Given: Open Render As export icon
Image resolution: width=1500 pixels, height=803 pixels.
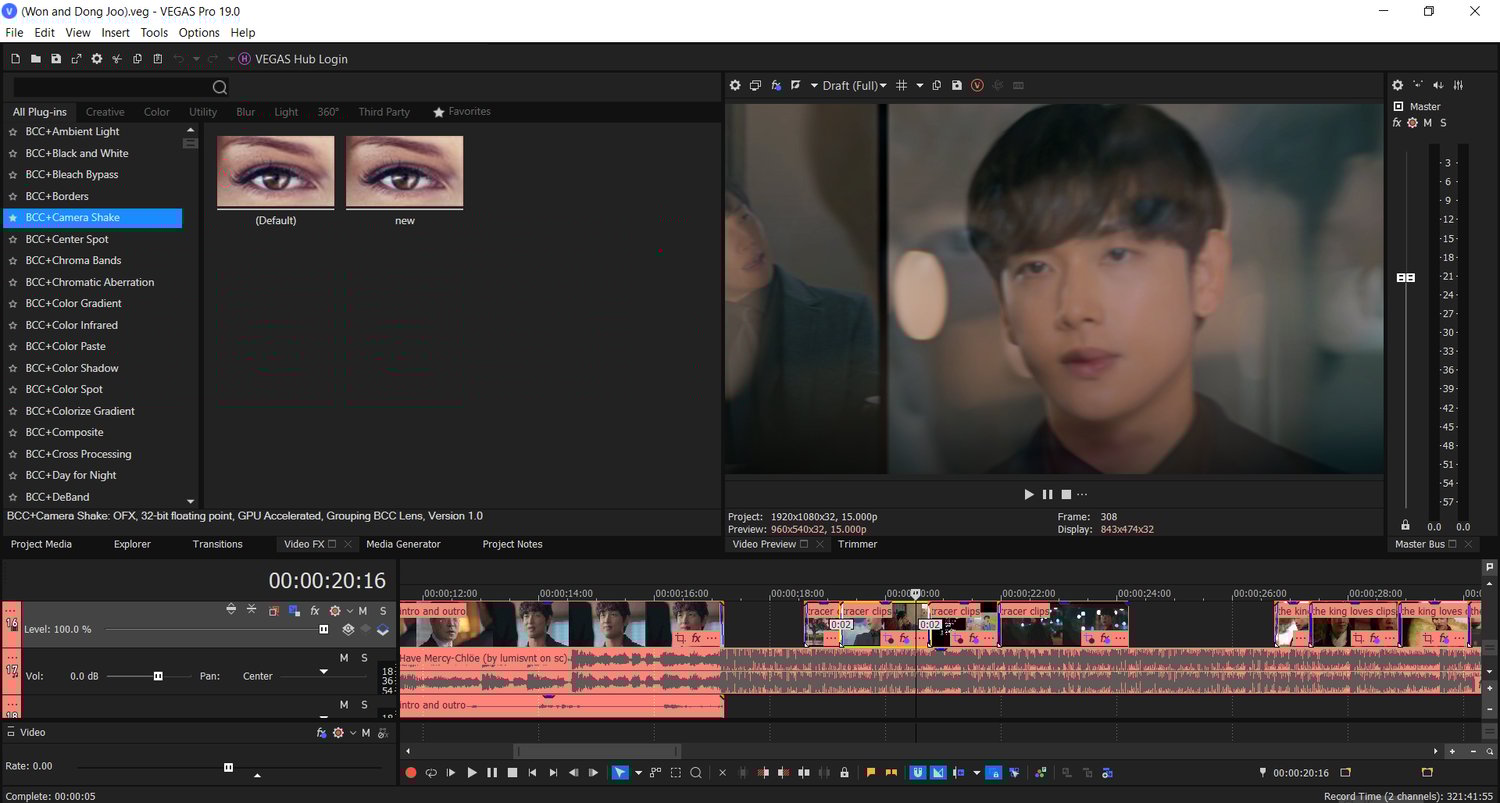Looking at the screenshot, I should click(76, 59).
